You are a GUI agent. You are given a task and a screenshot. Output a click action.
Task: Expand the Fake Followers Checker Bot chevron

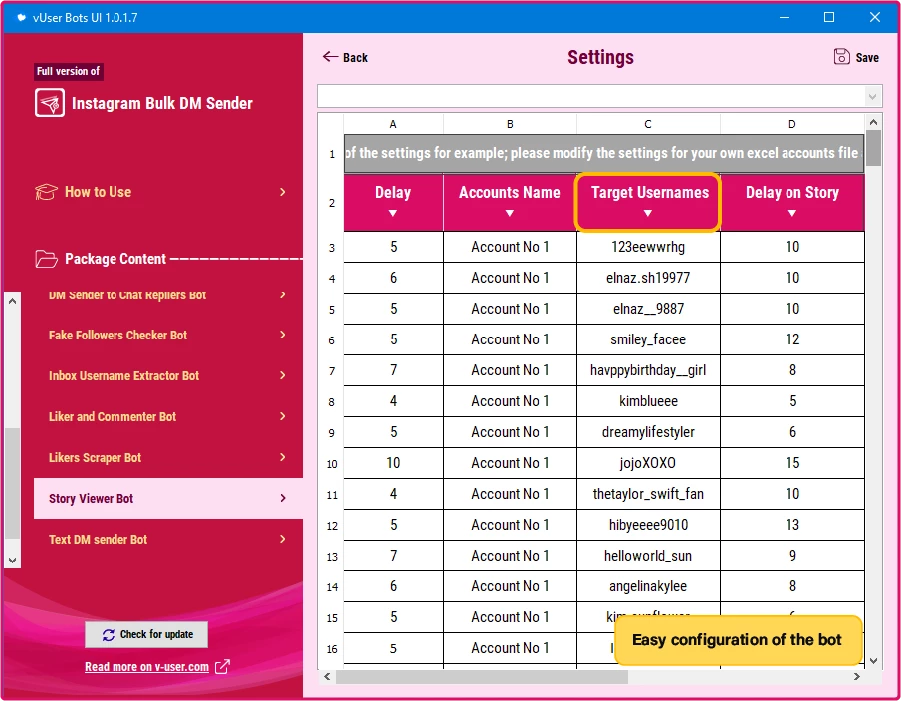click(x=282, y=334)
